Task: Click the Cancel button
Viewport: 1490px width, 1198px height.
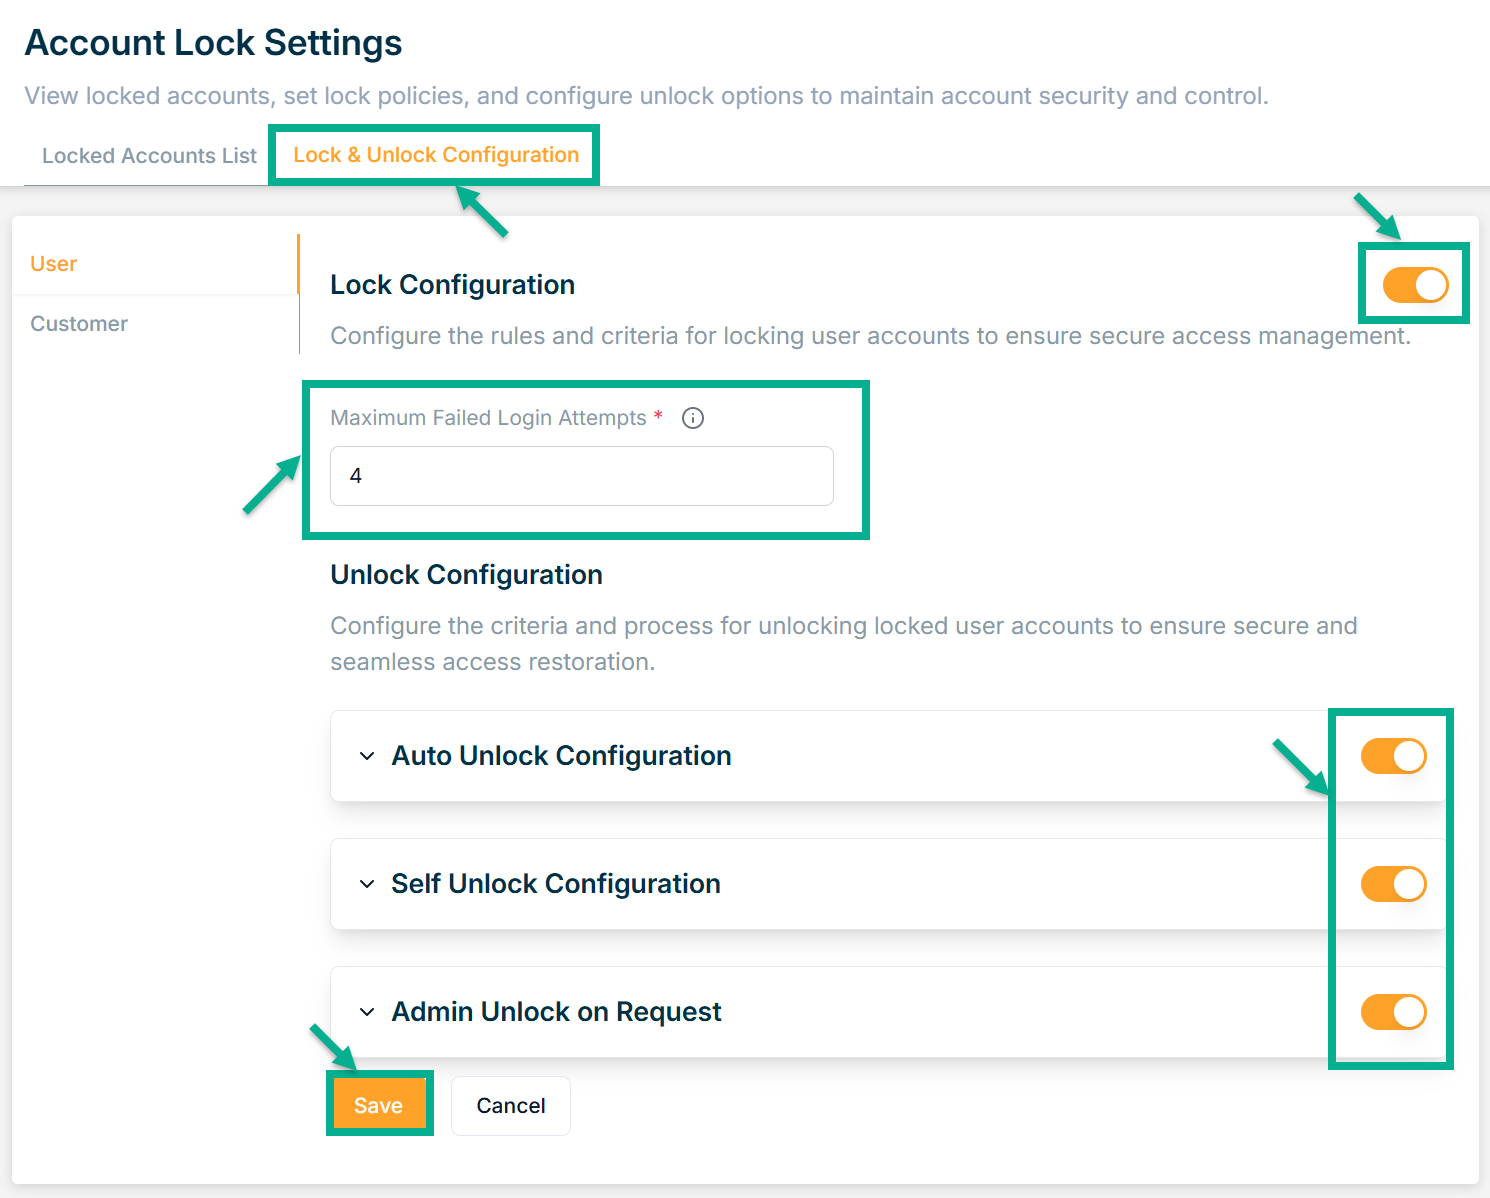Action: tap(510, 1106)
